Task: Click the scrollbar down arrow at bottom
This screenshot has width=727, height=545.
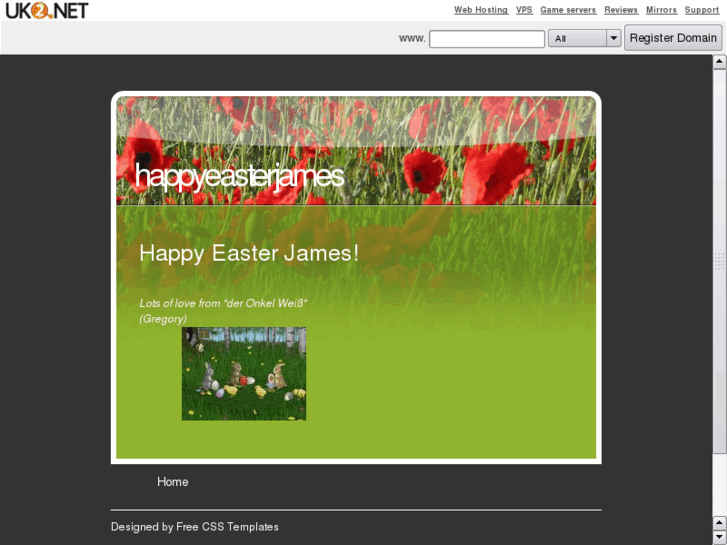Action: pos(720,537)
